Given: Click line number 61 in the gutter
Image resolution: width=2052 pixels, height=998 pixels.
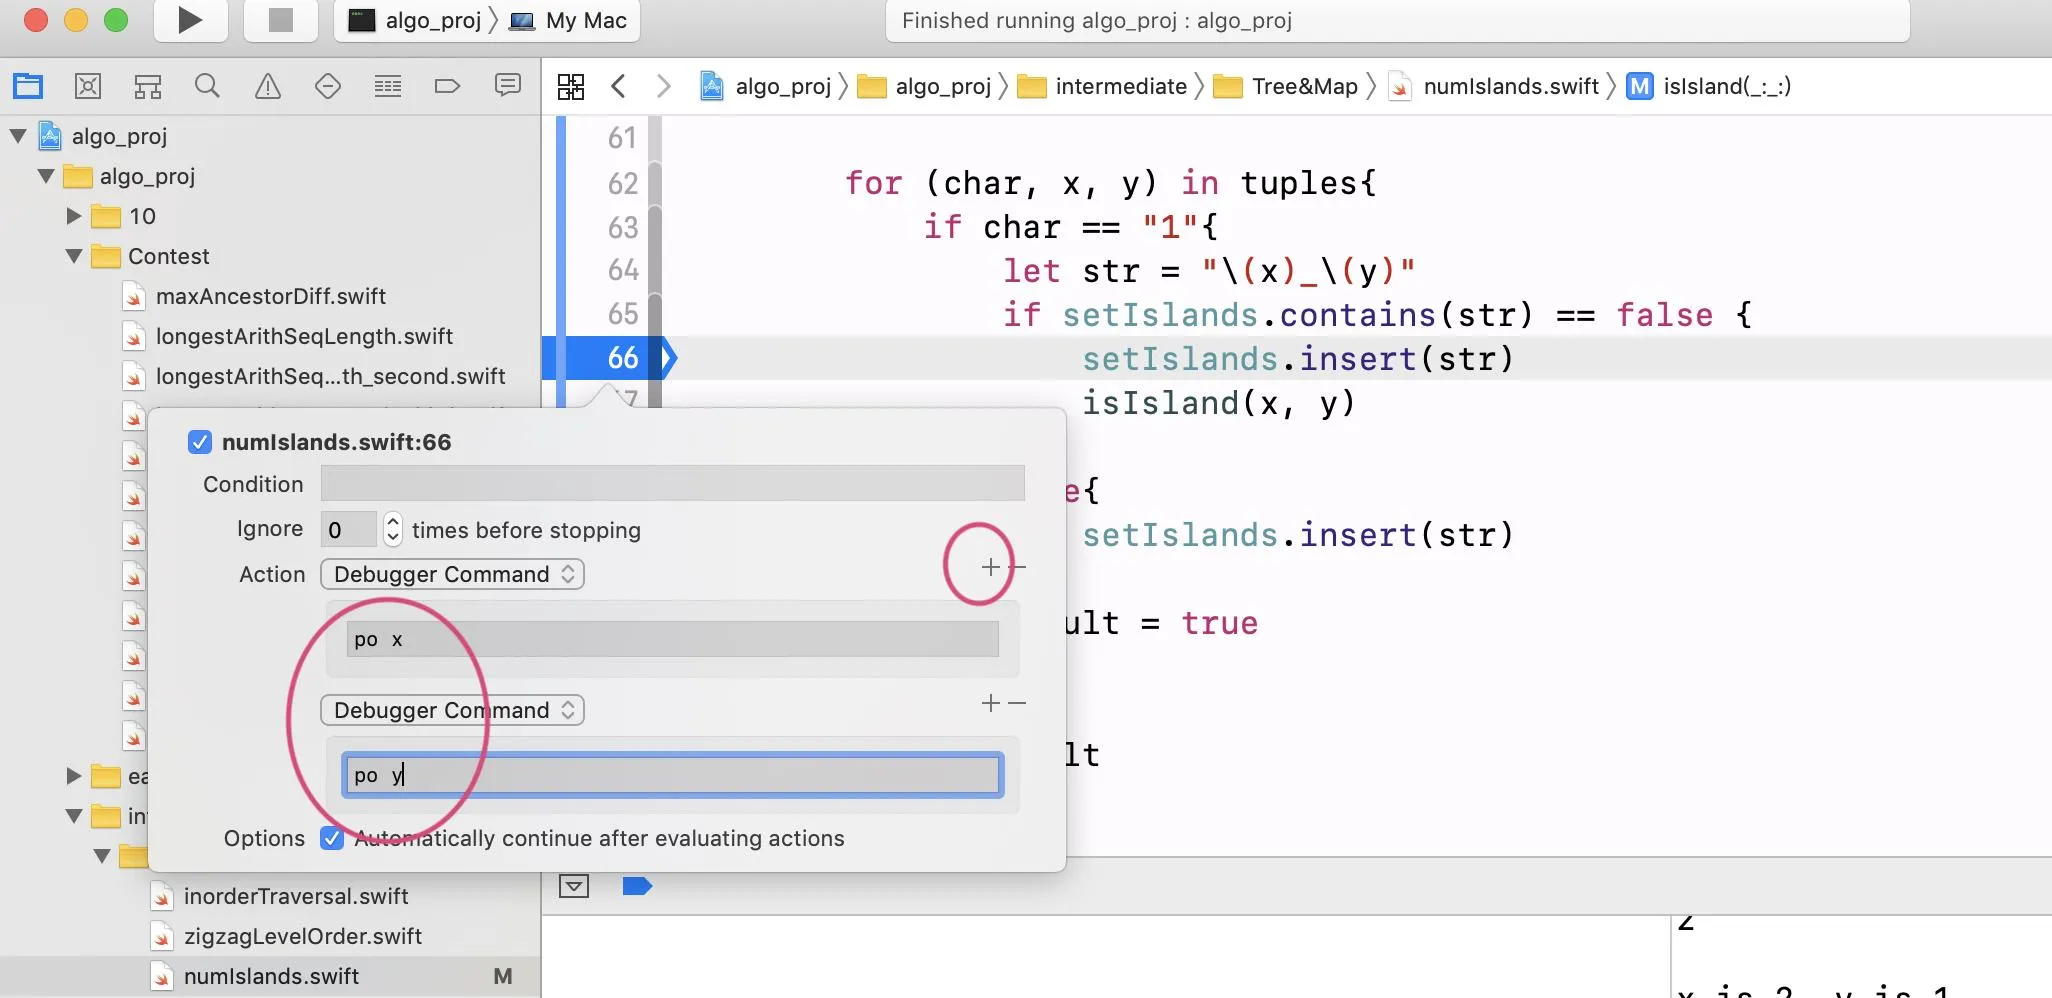Looking at the screenshot, I should coord(622,138).
